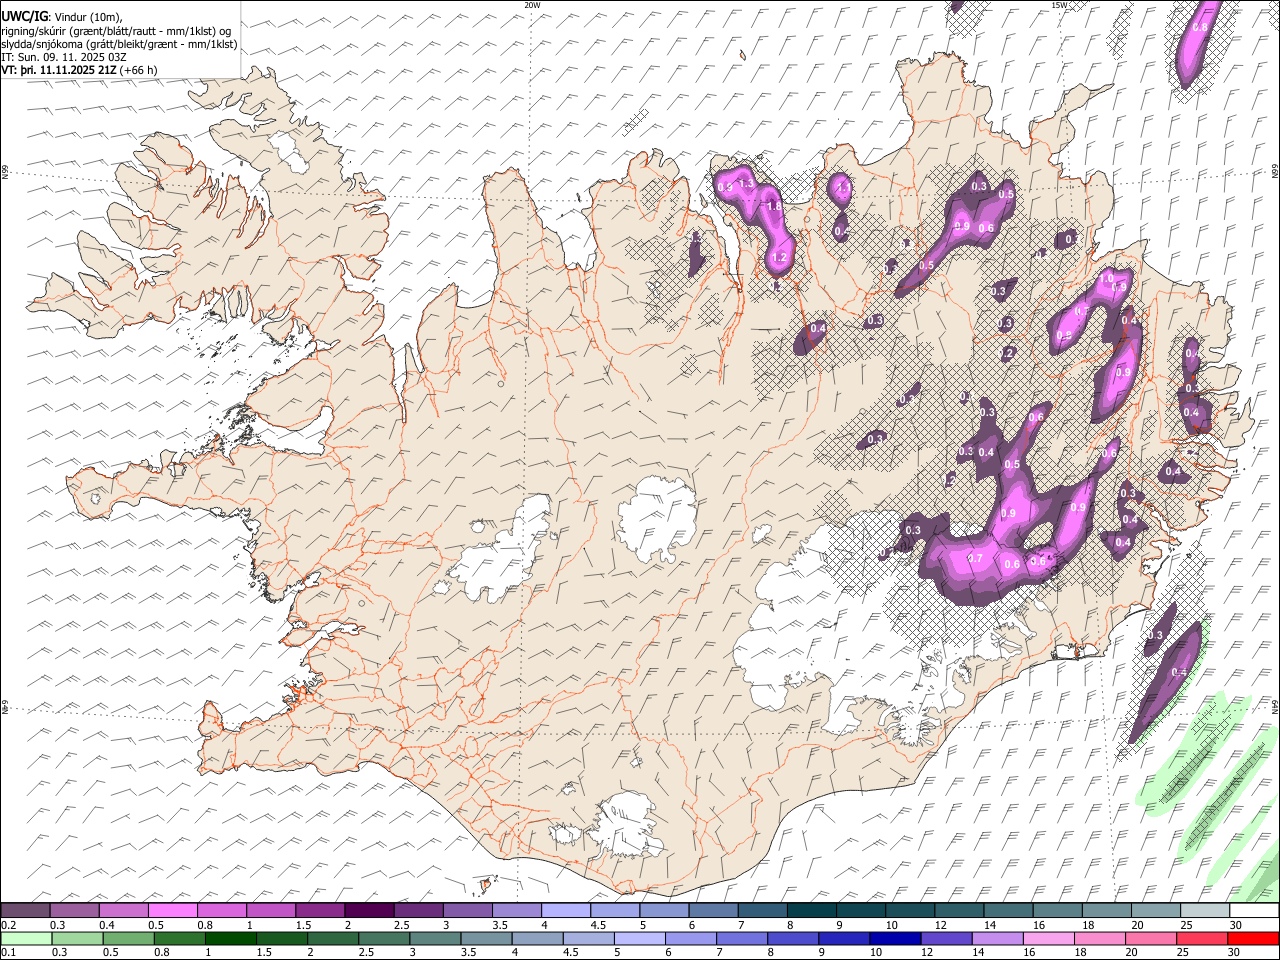Pick the crimson 25 rain legend swatch
Screen dimensions: 1280x960
1202,938
